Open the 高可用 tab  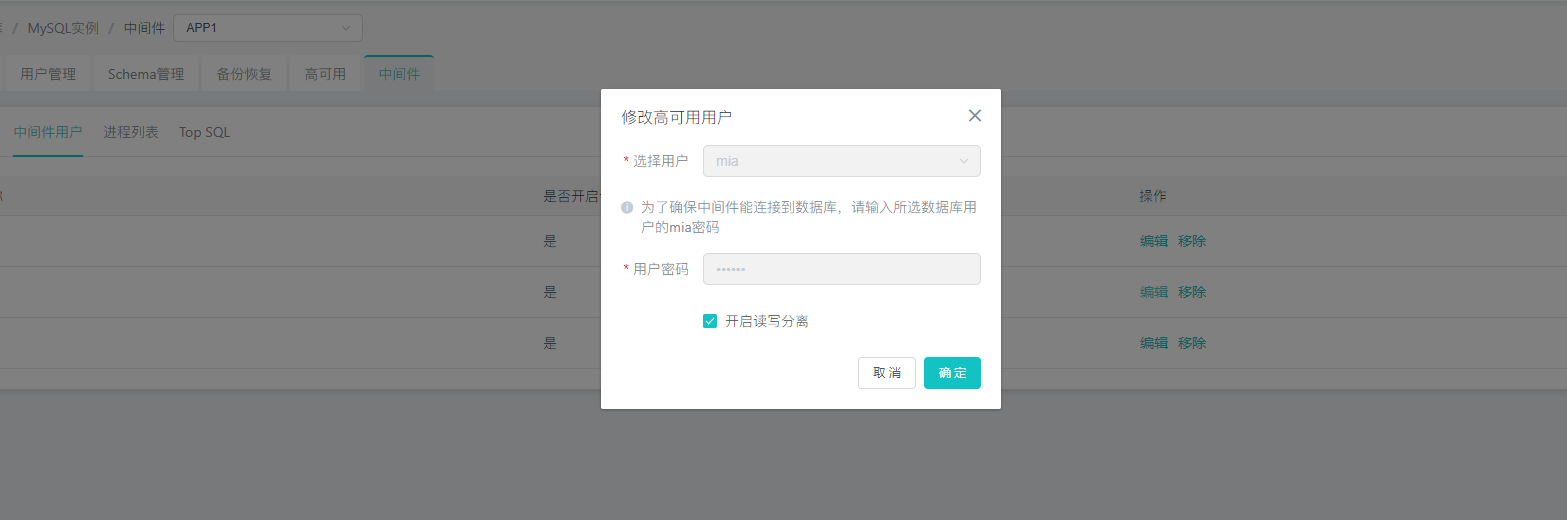click(325, 74)
